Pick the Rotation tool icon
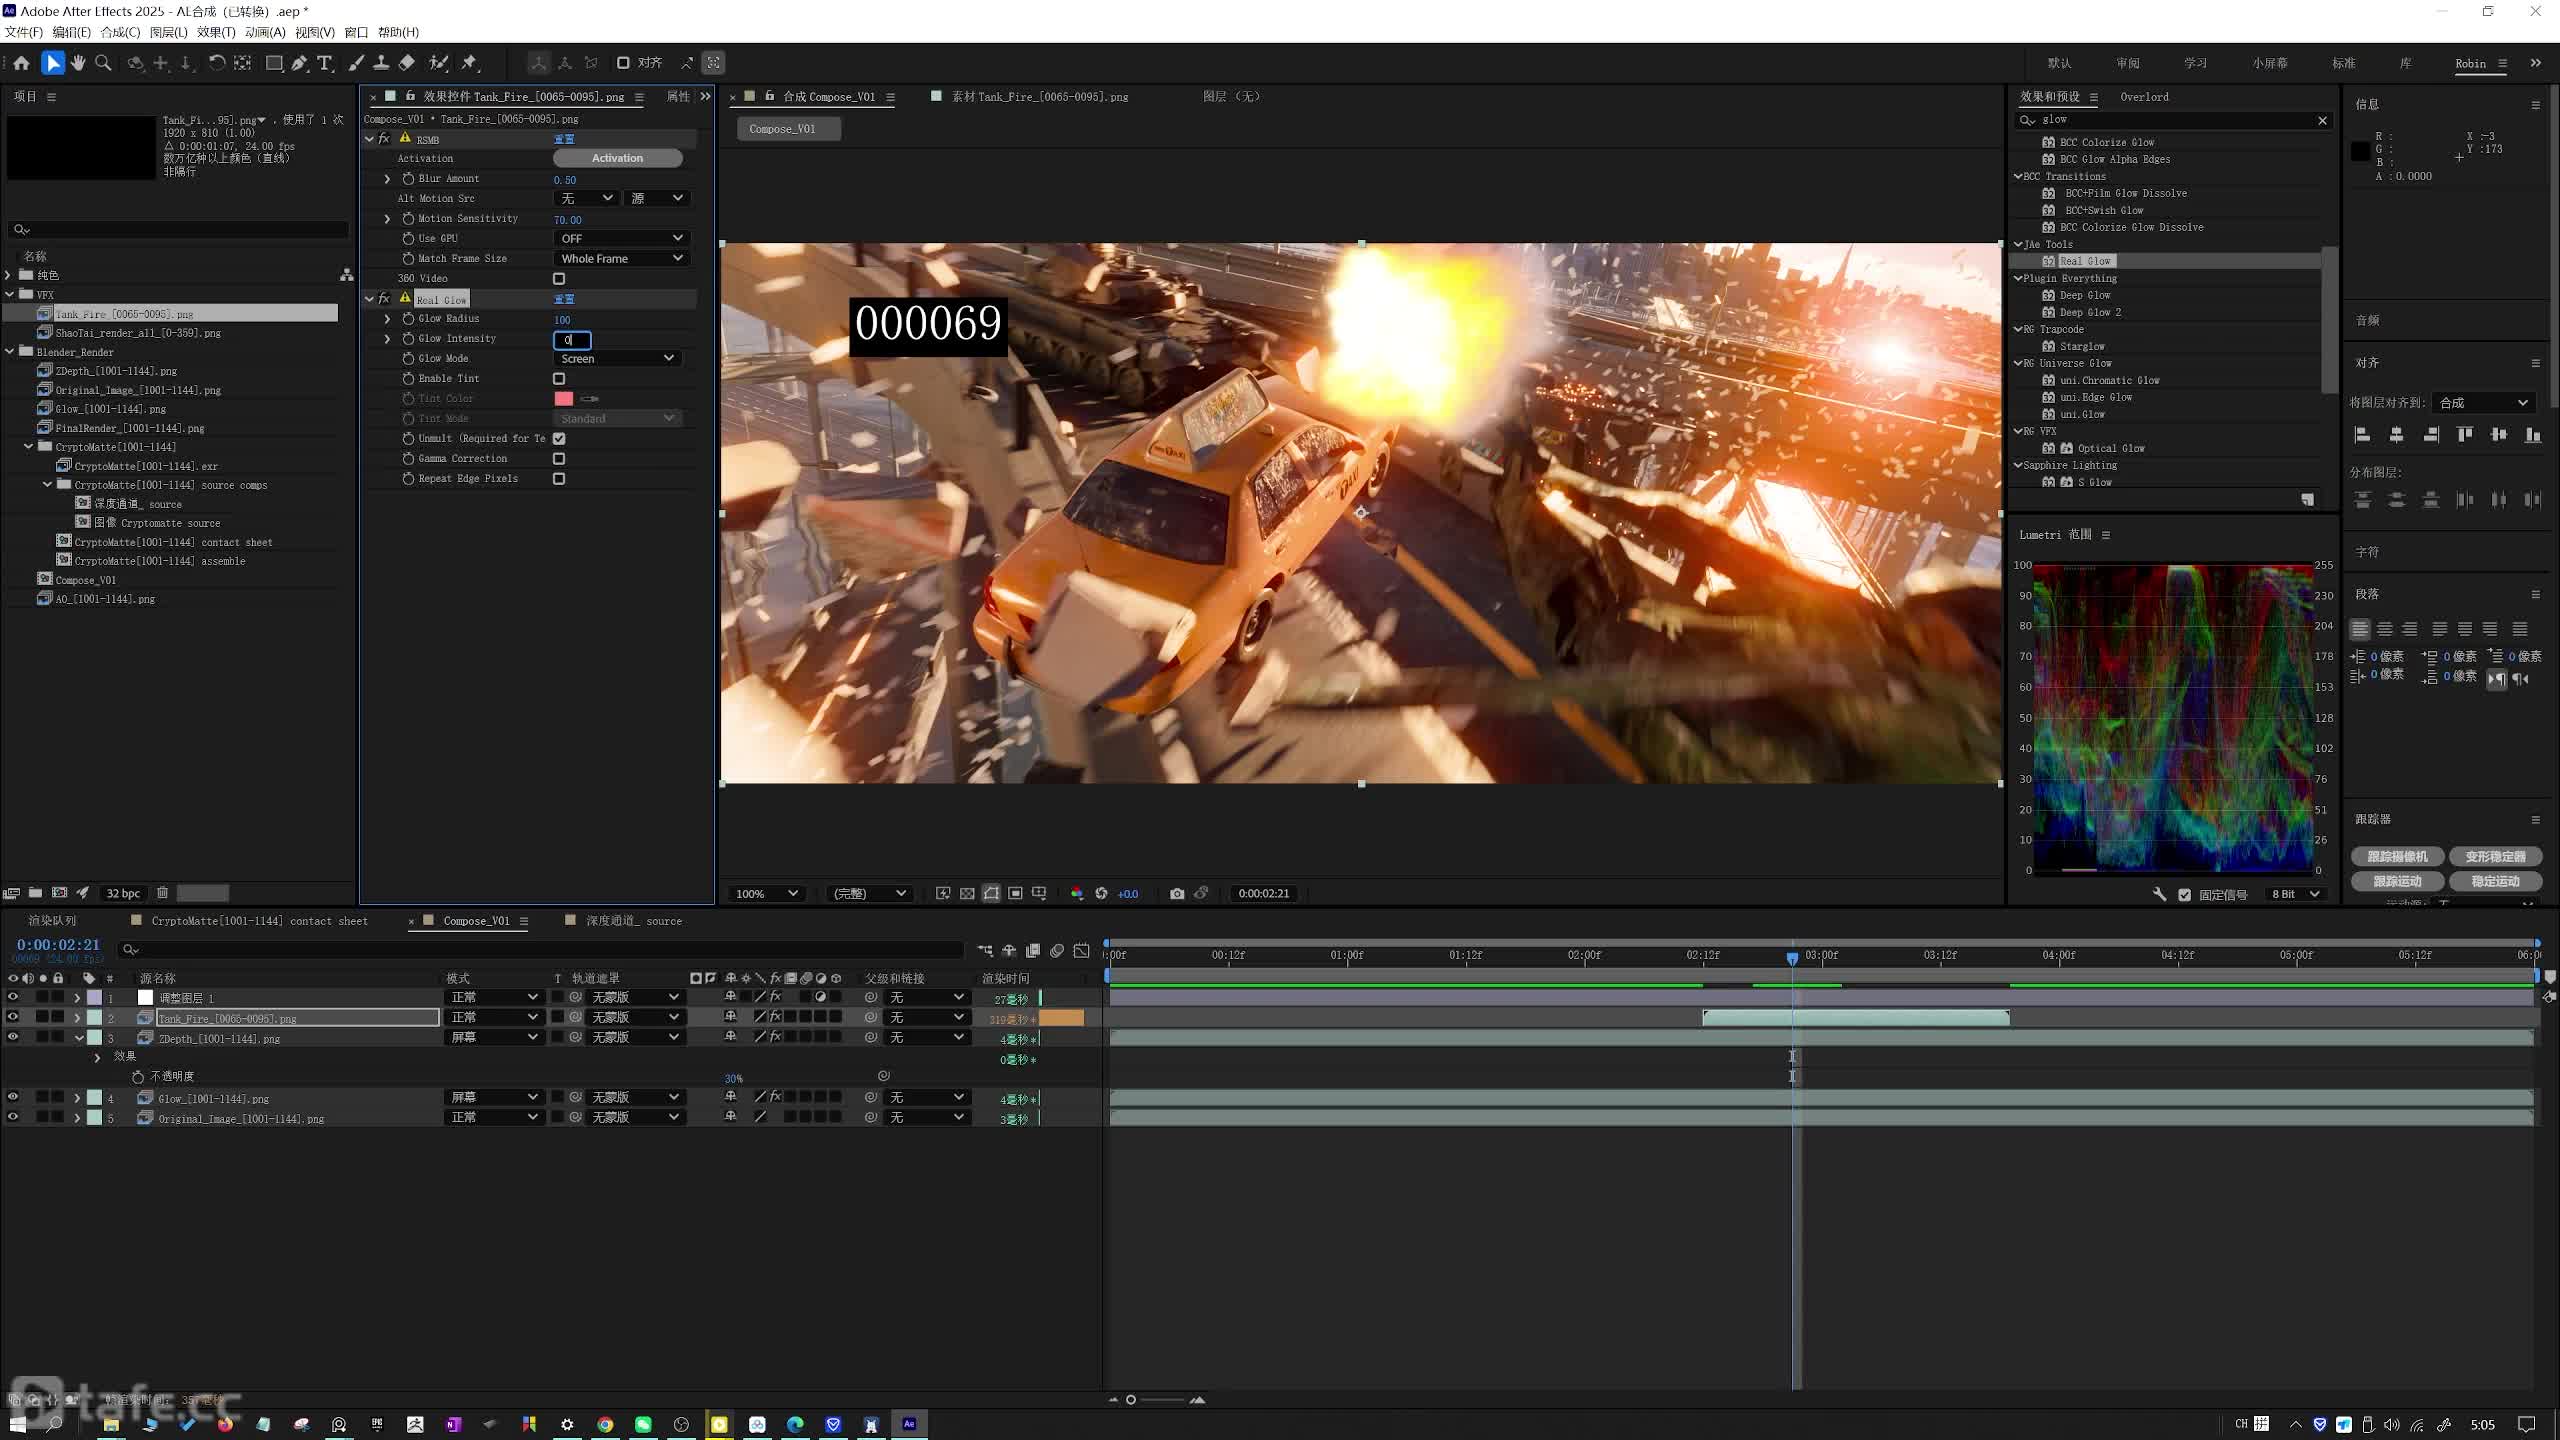 (216, 63)
